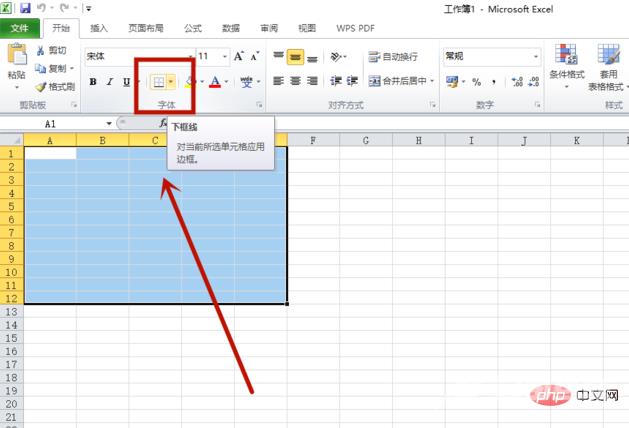Toggle wrap text (自动换行)
Screen dimensions: 629x428
pos(393,57)
